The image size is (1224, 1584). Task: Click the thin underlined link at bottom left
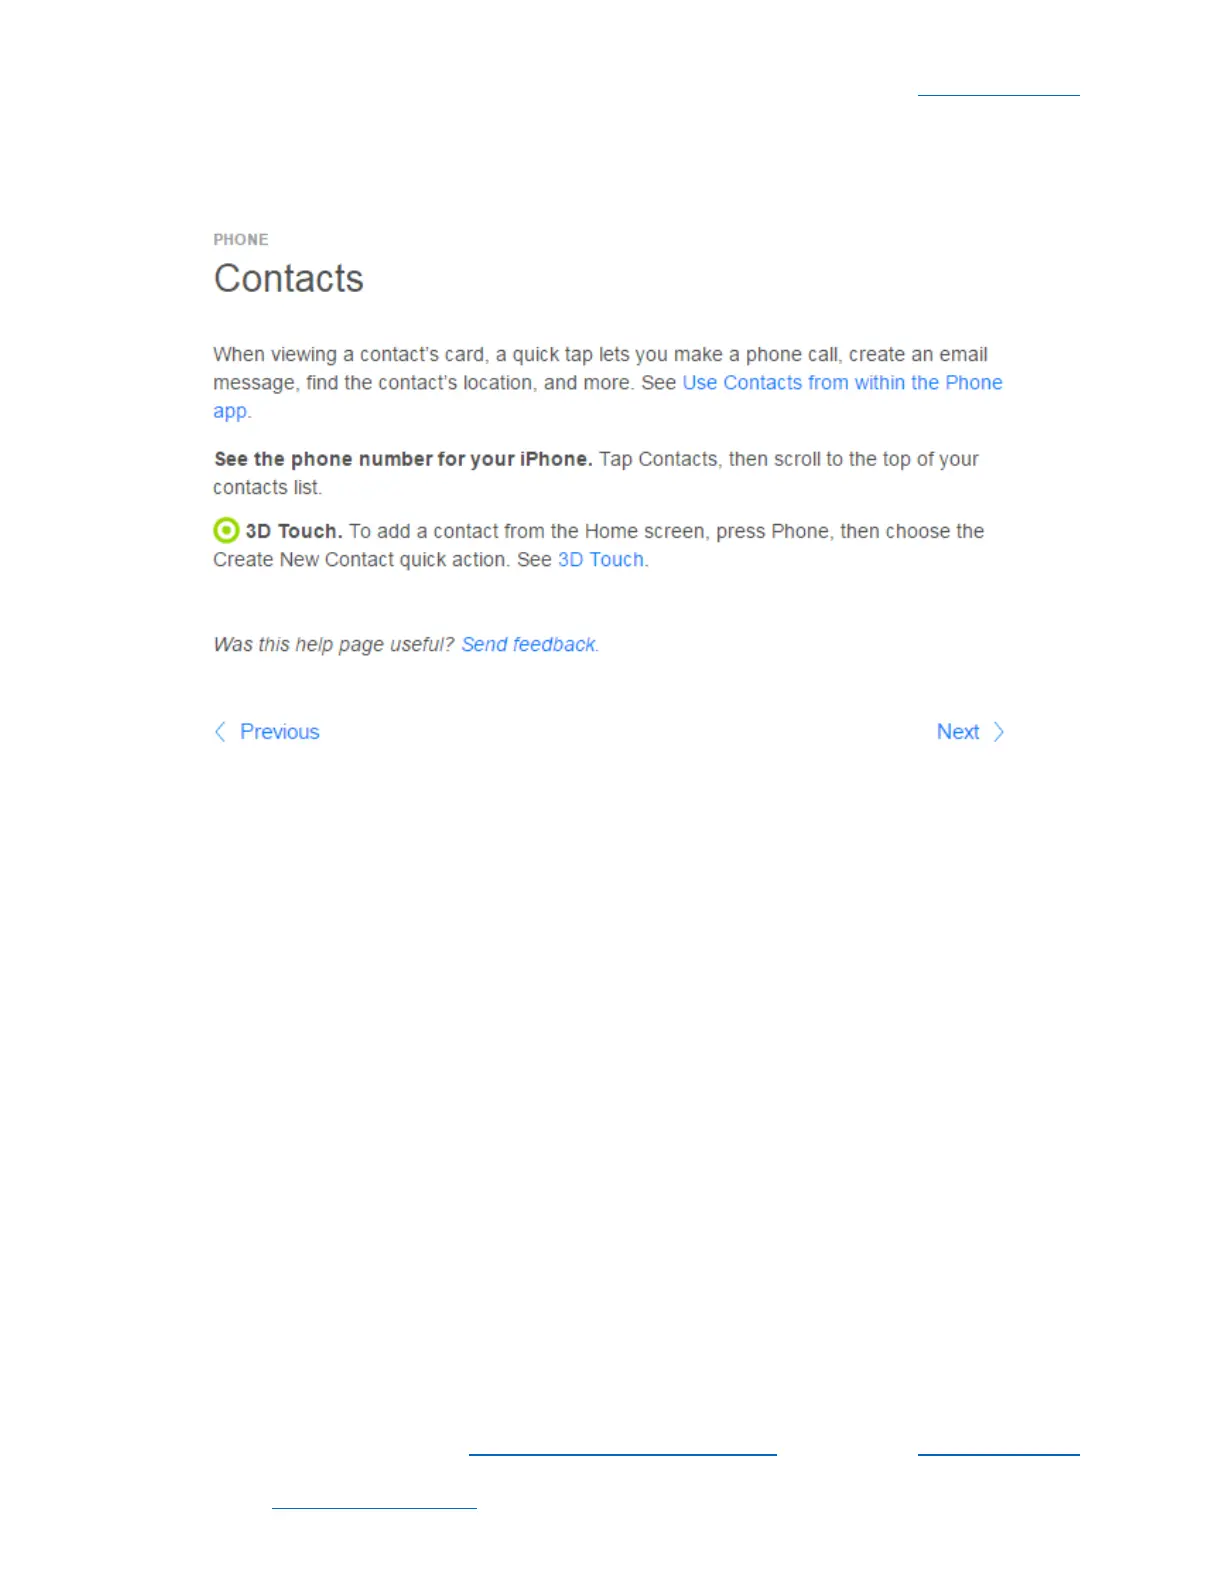[x=374, y=1507]
